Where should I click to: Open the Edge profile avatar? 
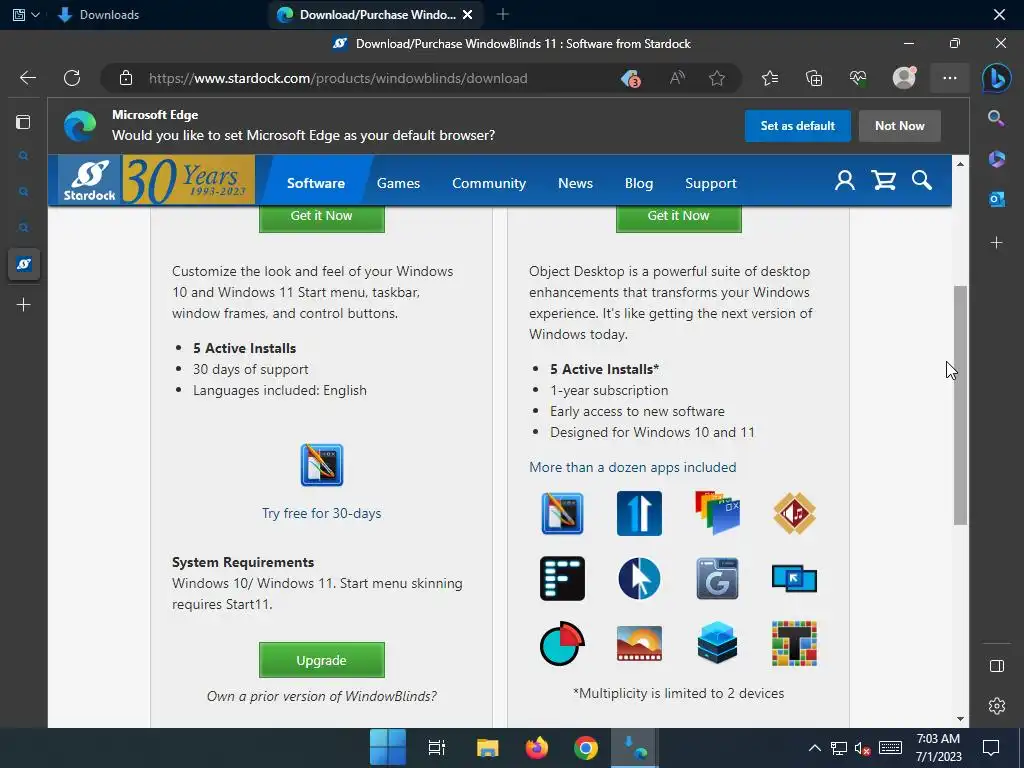[x=904, y=78]
